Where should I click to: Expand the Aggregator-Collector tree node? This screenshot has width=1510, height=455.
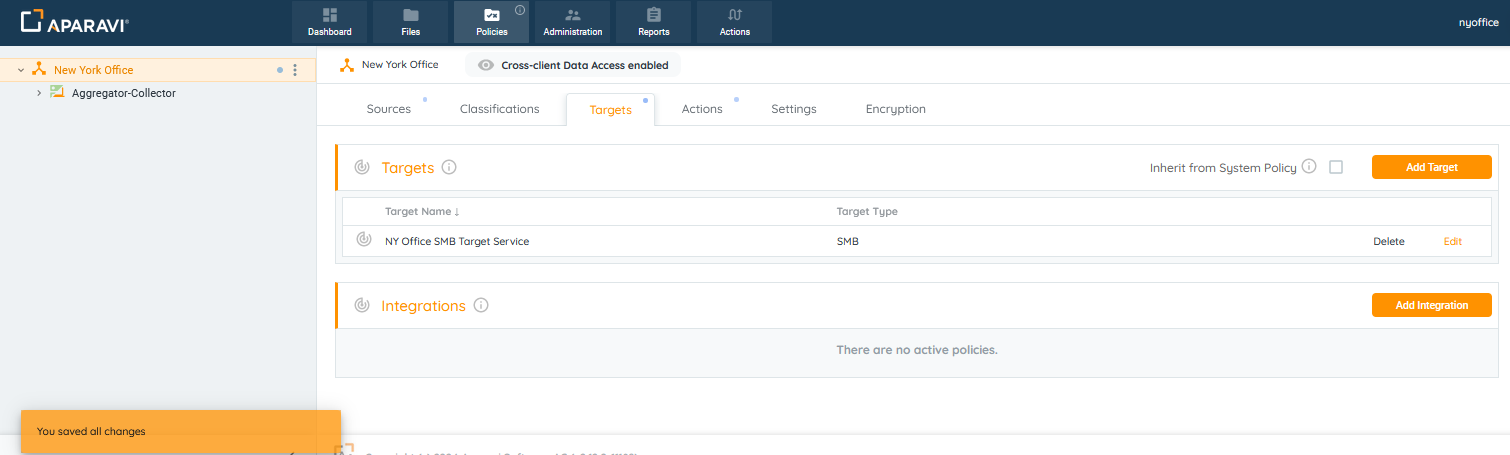(x=39, y=93)
